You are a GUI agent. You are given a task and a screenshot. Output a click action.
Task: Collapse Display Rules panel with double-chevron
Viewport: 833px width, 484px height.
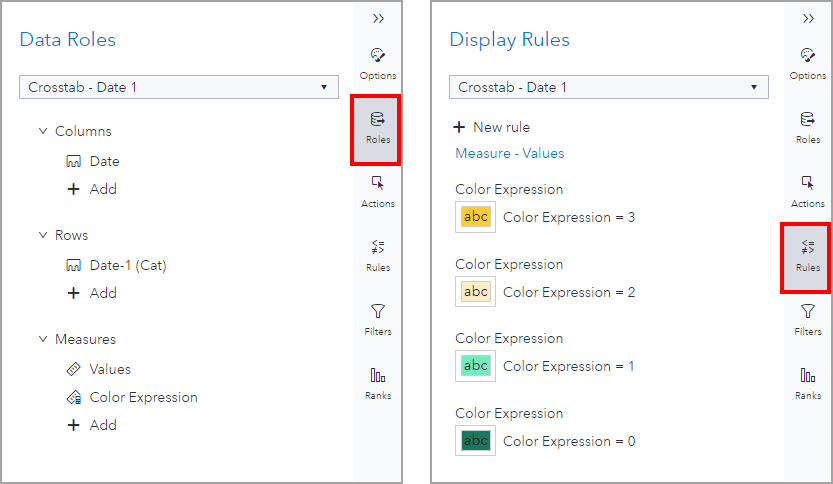tap(808, 18)
